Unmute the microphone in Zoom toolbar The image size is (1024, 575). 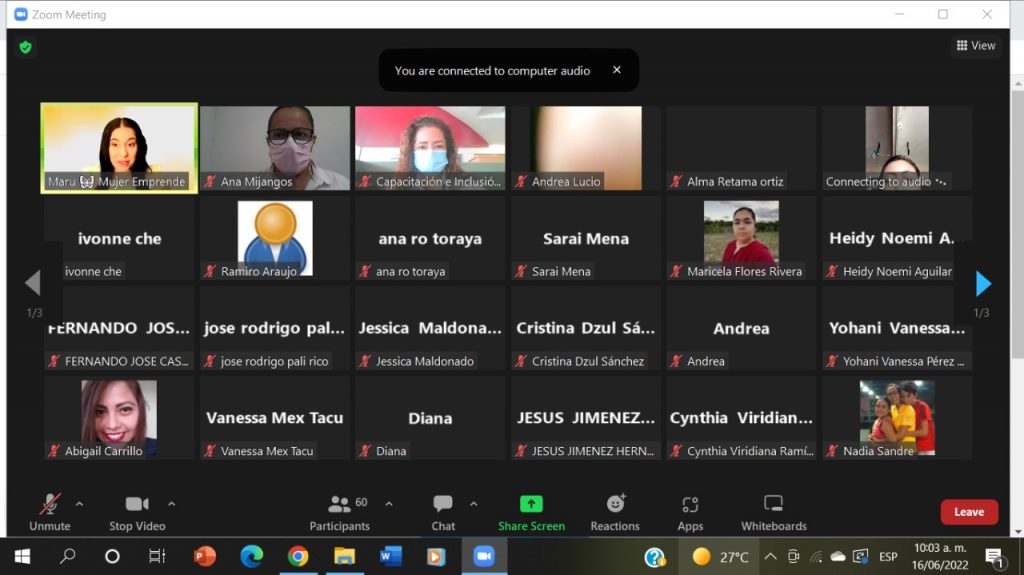pyautogui.click(x=50, y=512)
